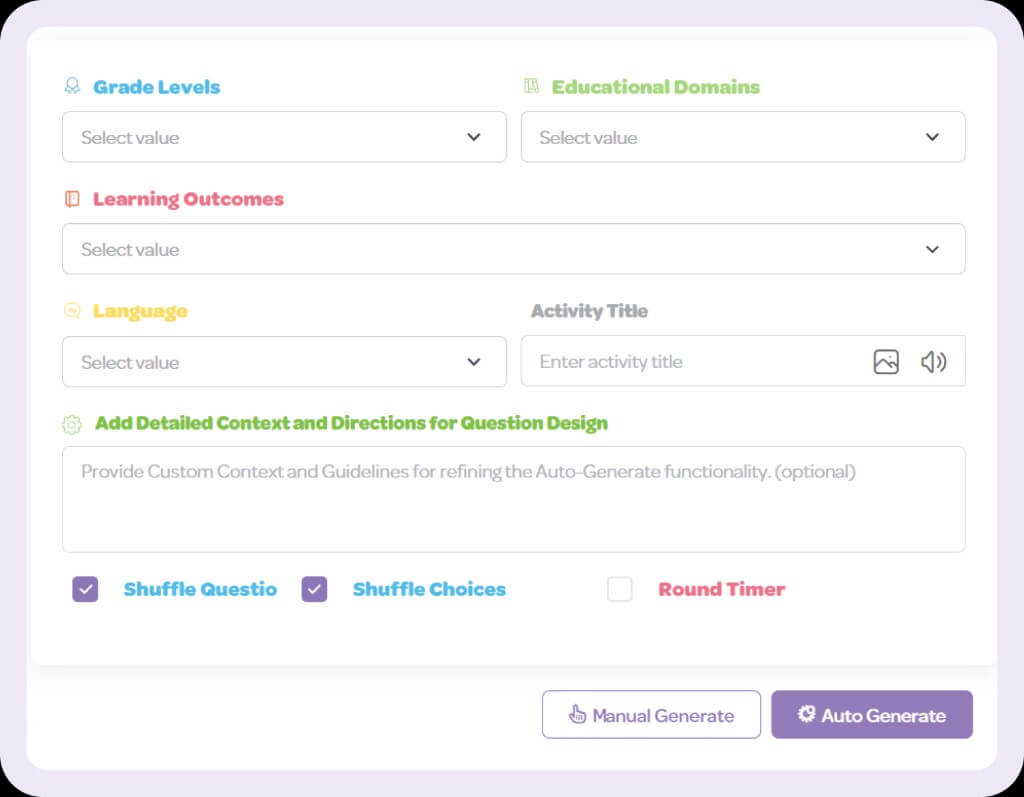
Task: Expand the Educational Domains dropdown
Action: pos(743,137)
